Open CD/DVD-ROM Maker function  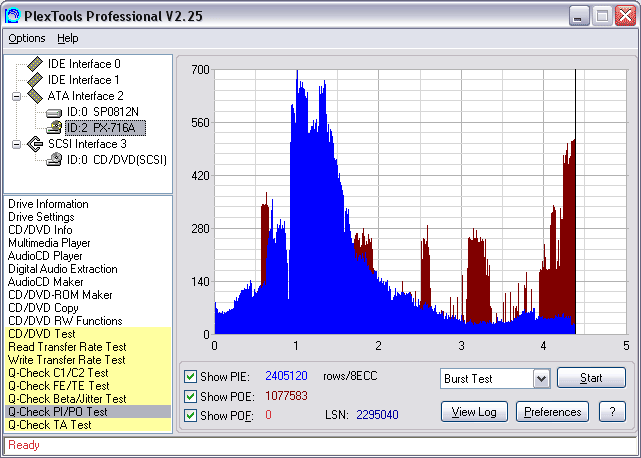pos(60,295)
